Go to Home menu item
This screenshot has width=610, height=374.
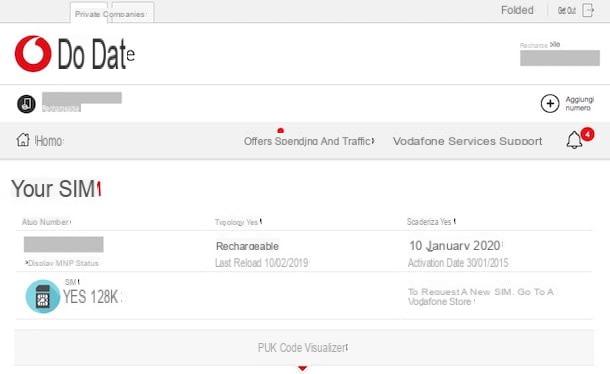[49, 141]
